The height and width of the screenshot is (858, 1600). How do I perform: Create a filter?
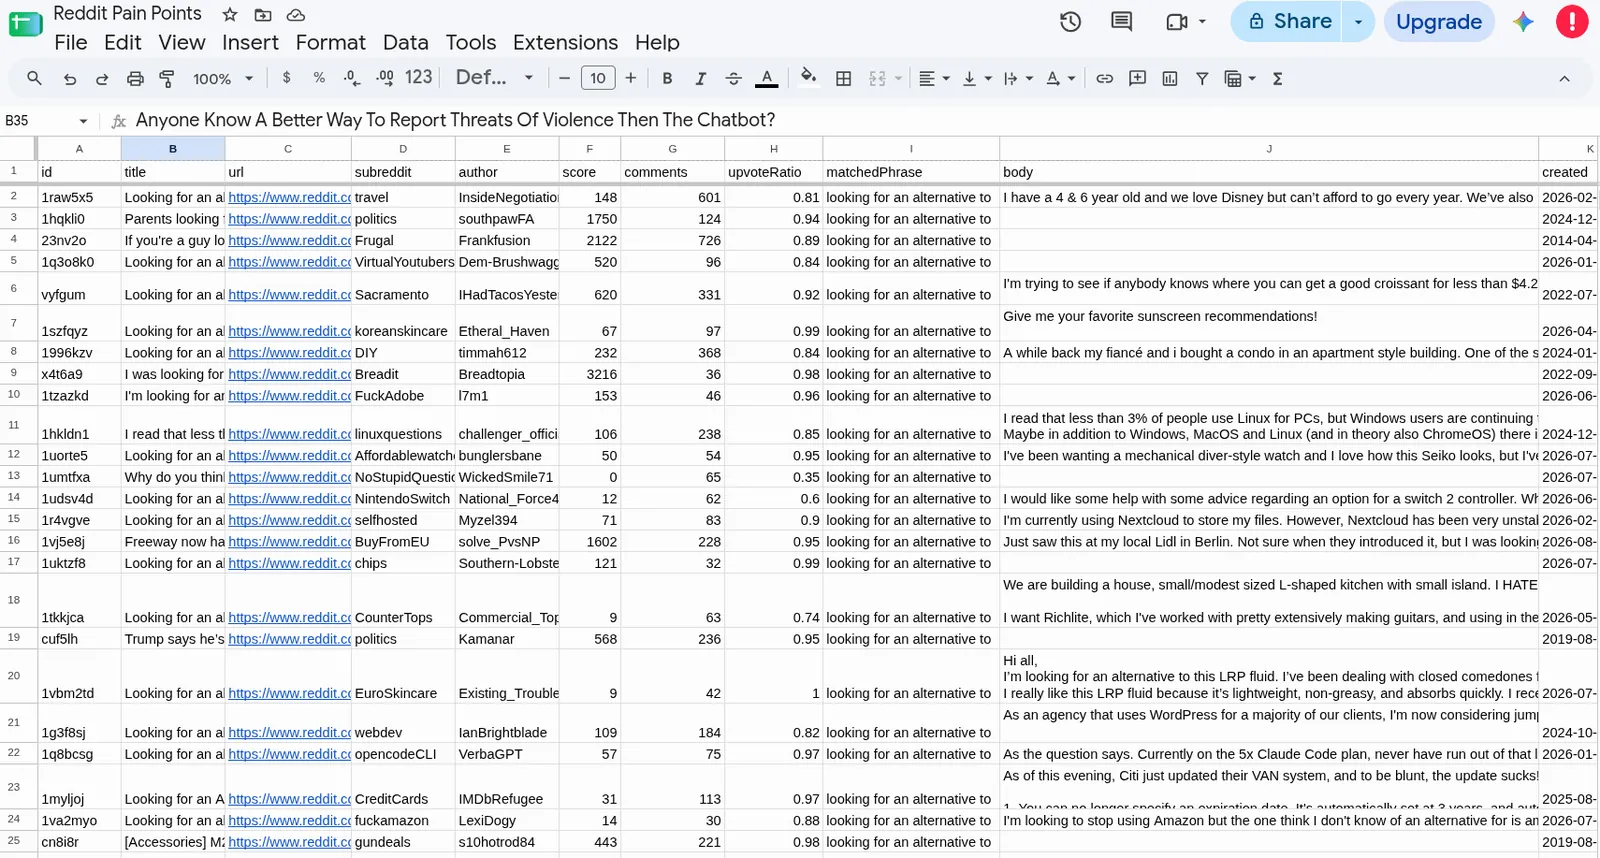[1202, 78]
